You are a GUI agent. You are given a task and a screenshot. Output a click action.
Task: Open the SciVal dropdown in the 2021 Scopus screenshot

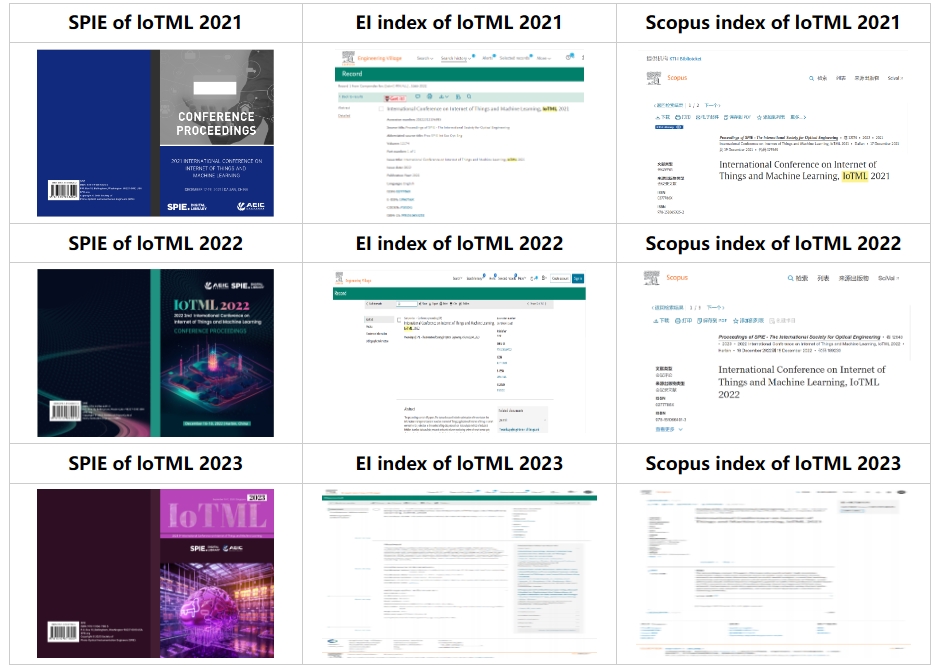tap(892, 78)
